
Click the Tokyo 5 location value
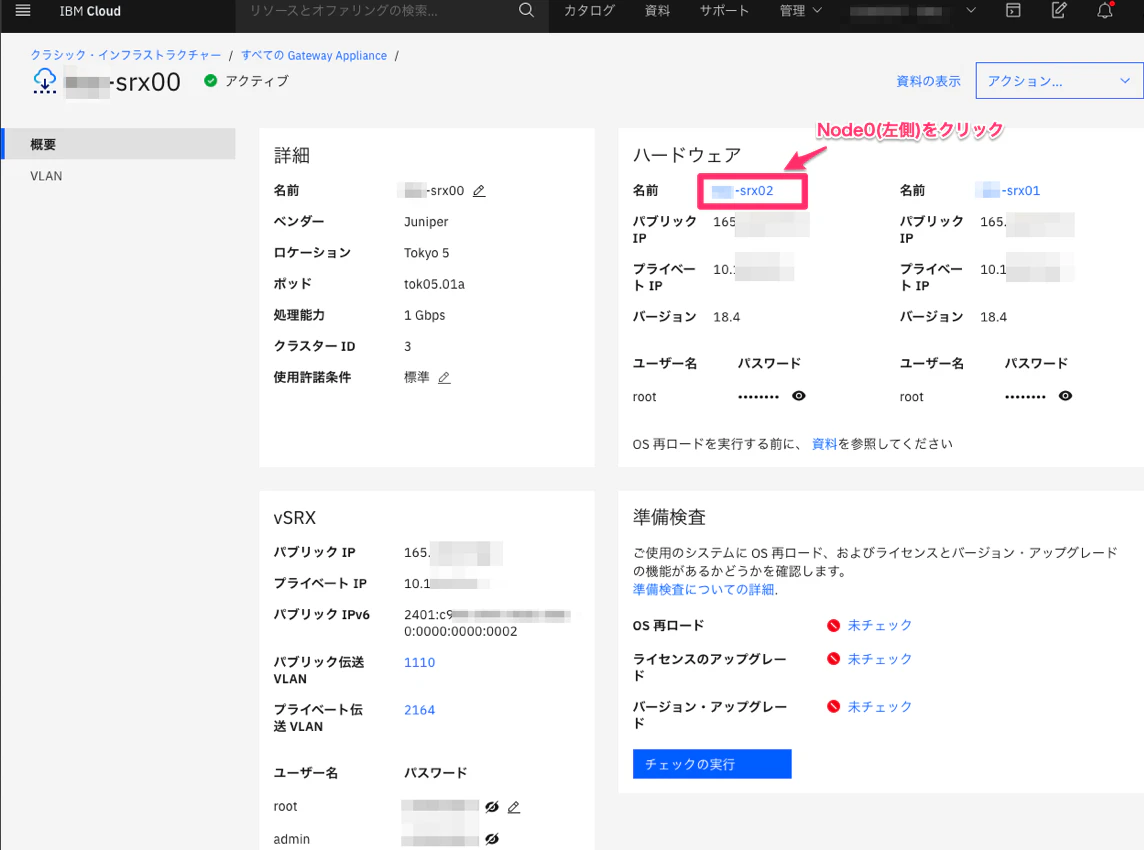(427, 253)
